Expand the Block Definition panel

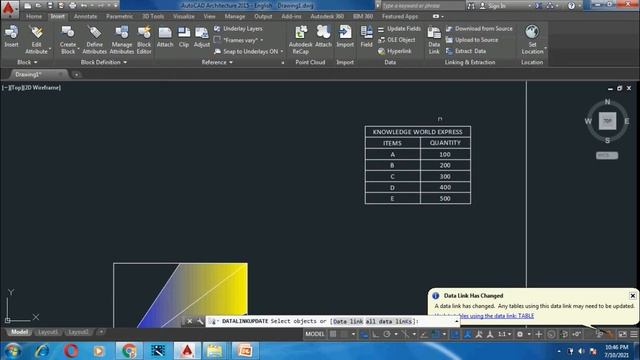point(104,62)
